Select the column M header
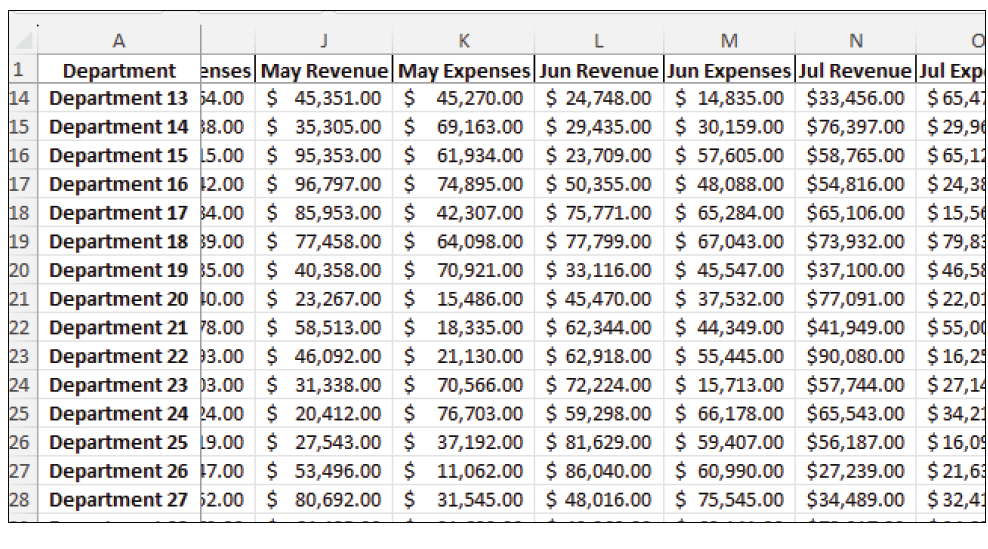The width and height of the screenshot is (988, 549). (729, 41)
